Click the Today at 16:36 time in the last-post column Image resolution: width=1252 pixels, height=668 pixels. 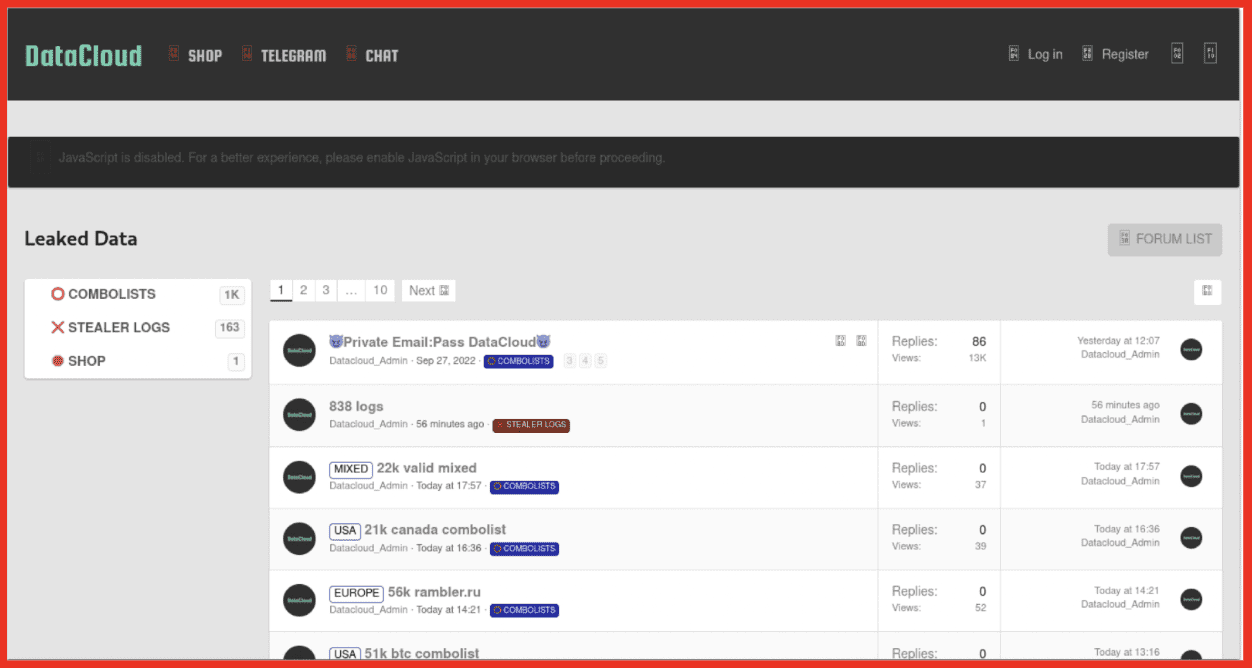[1127, 529]
